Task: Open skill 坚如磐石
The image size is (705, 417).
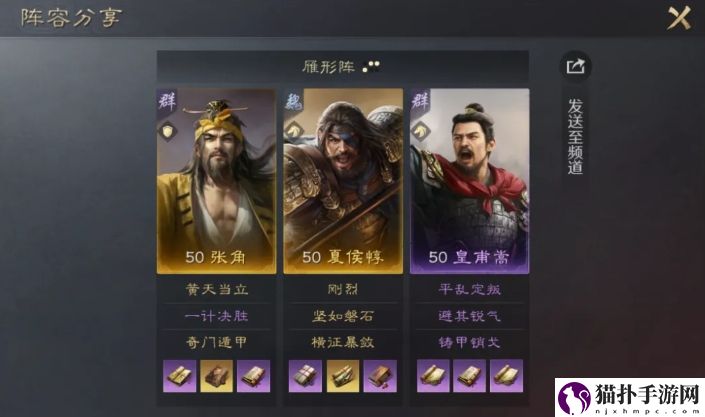Action: tap(343, 316)
